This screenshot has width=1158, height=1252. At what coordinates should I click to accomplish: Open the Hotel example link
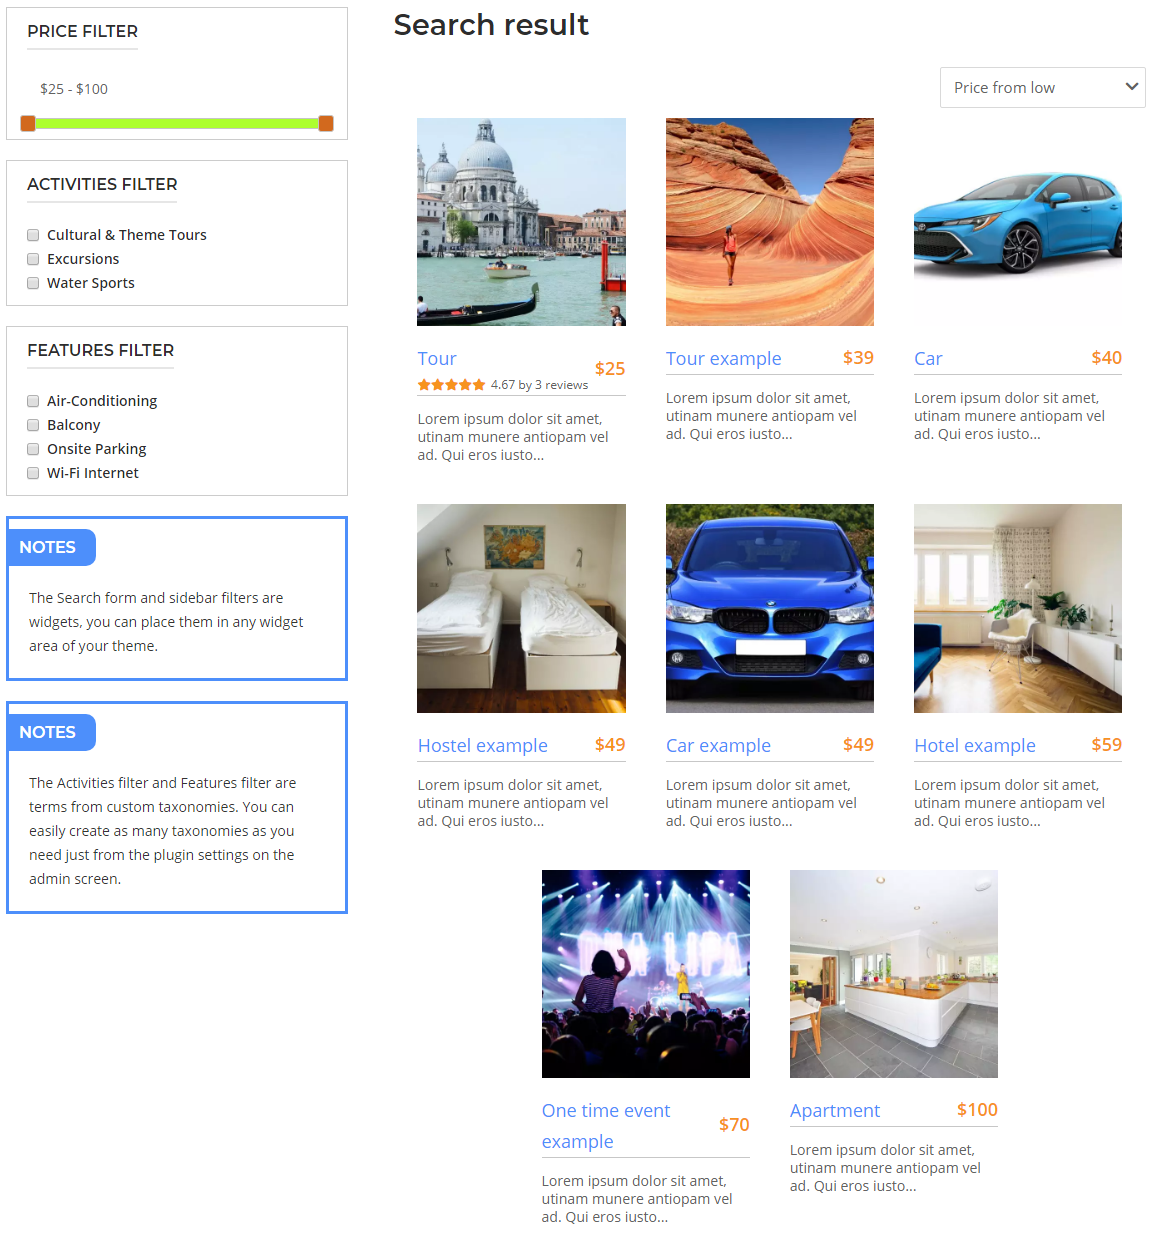point(975,745)
